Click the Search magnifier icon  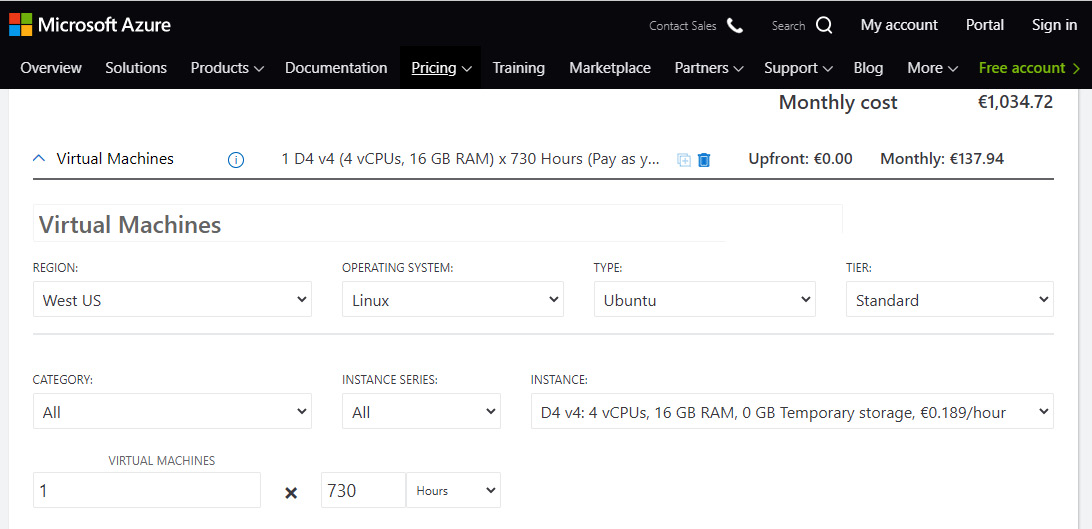point(824,26)
